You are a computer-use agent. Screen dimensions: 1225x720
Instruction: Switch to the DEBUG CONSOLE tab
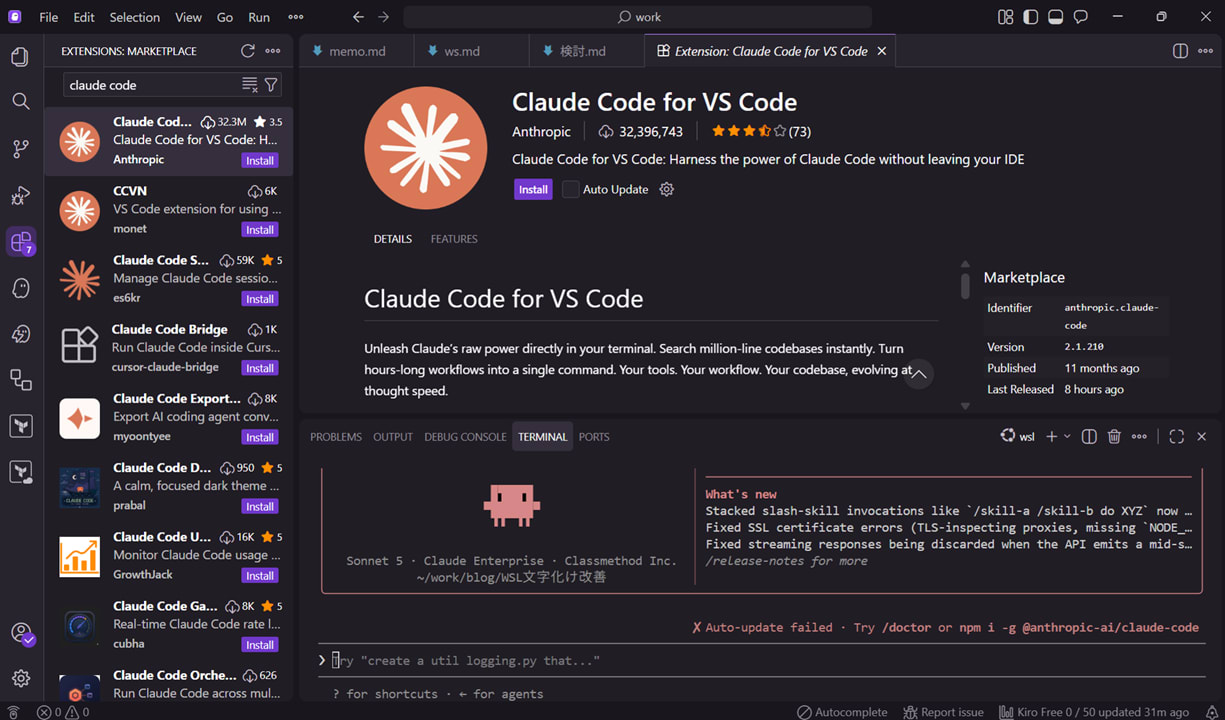coord(465,437)
